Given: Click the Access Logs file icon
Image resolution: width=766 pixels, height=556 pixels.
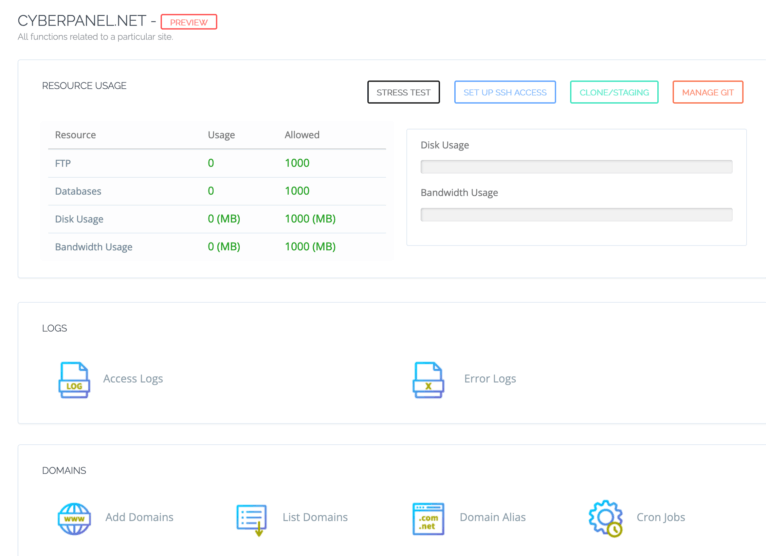Looking at the screenshot, I should pos(74,380).
